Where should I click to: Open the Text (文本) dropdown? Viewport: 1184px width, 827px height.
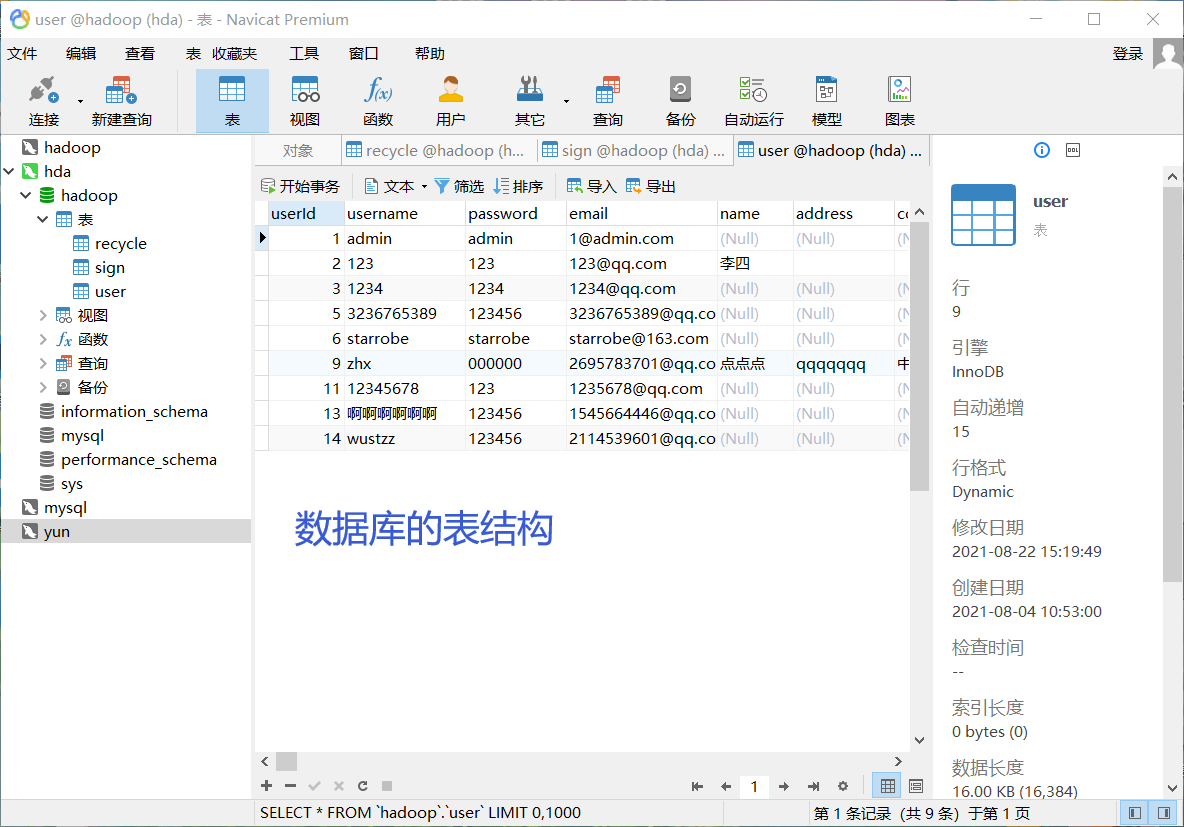[396, 187]
